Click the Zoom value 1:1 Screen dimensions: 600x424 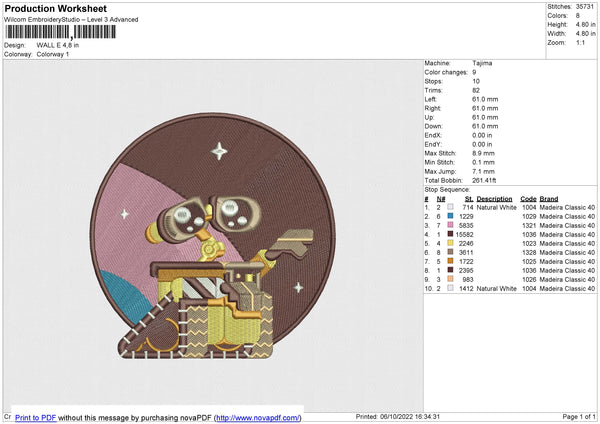coord(580,42)
